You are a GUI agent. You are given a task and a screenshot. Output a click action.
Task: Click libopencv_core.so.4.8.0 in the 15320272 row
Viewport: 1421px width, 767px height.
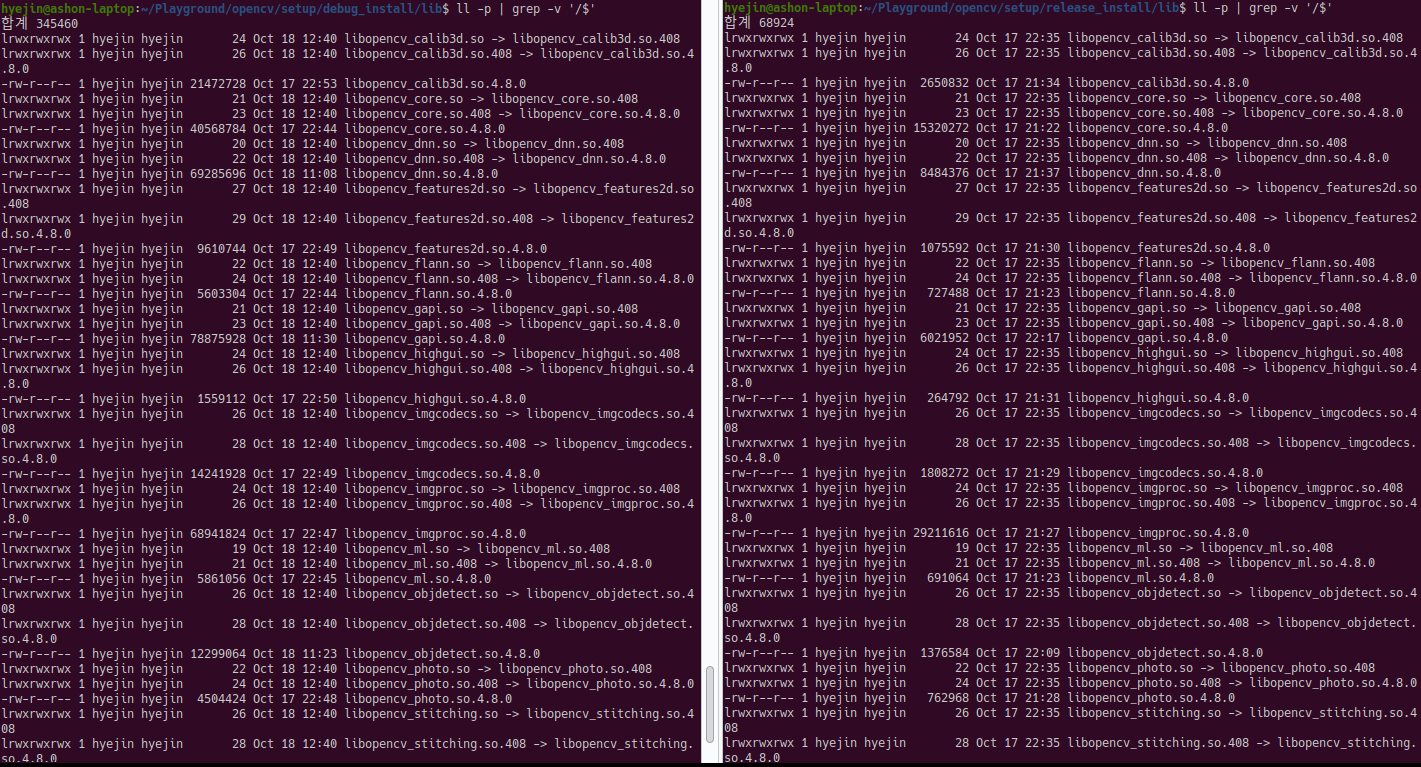[1147, 128]
